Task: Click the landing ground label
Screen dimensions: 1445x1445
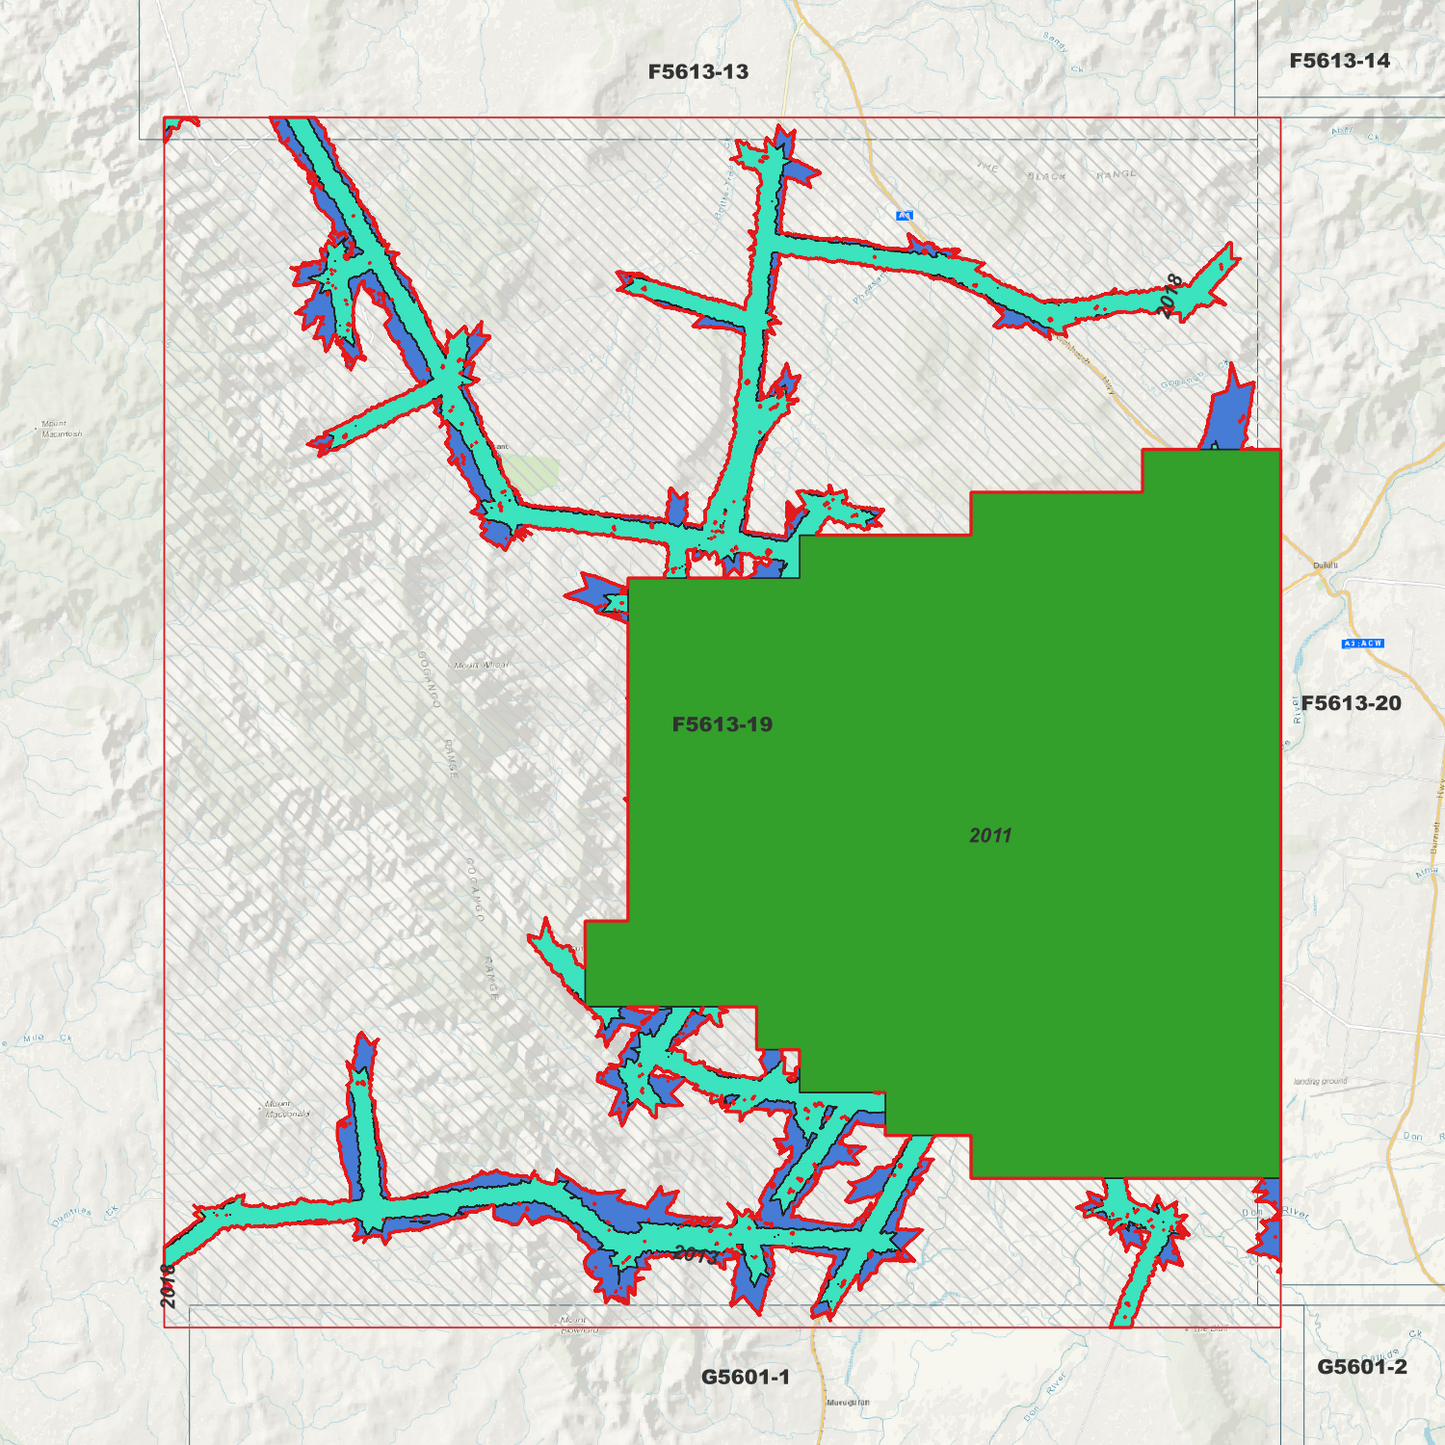Action: pos(1320,1081)
